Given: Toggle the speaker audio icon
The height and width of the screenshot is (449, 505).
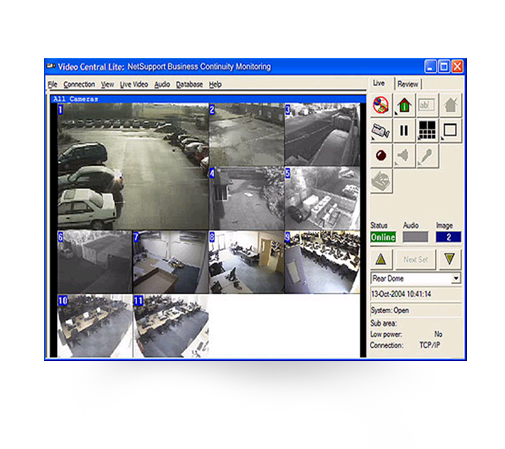Looking at the screenshot, I should click(404, 156).
